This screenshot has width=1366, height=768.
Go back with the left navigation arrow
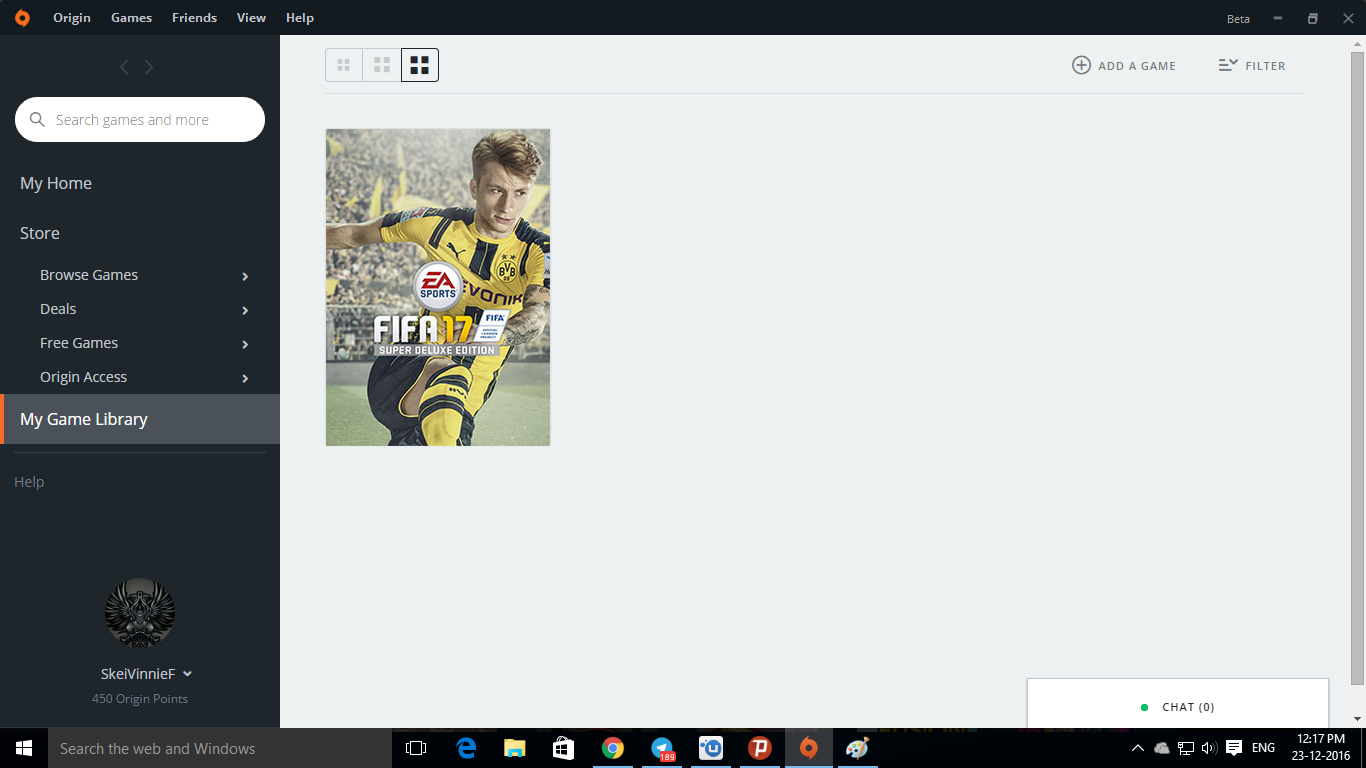[x=124, y=67]
